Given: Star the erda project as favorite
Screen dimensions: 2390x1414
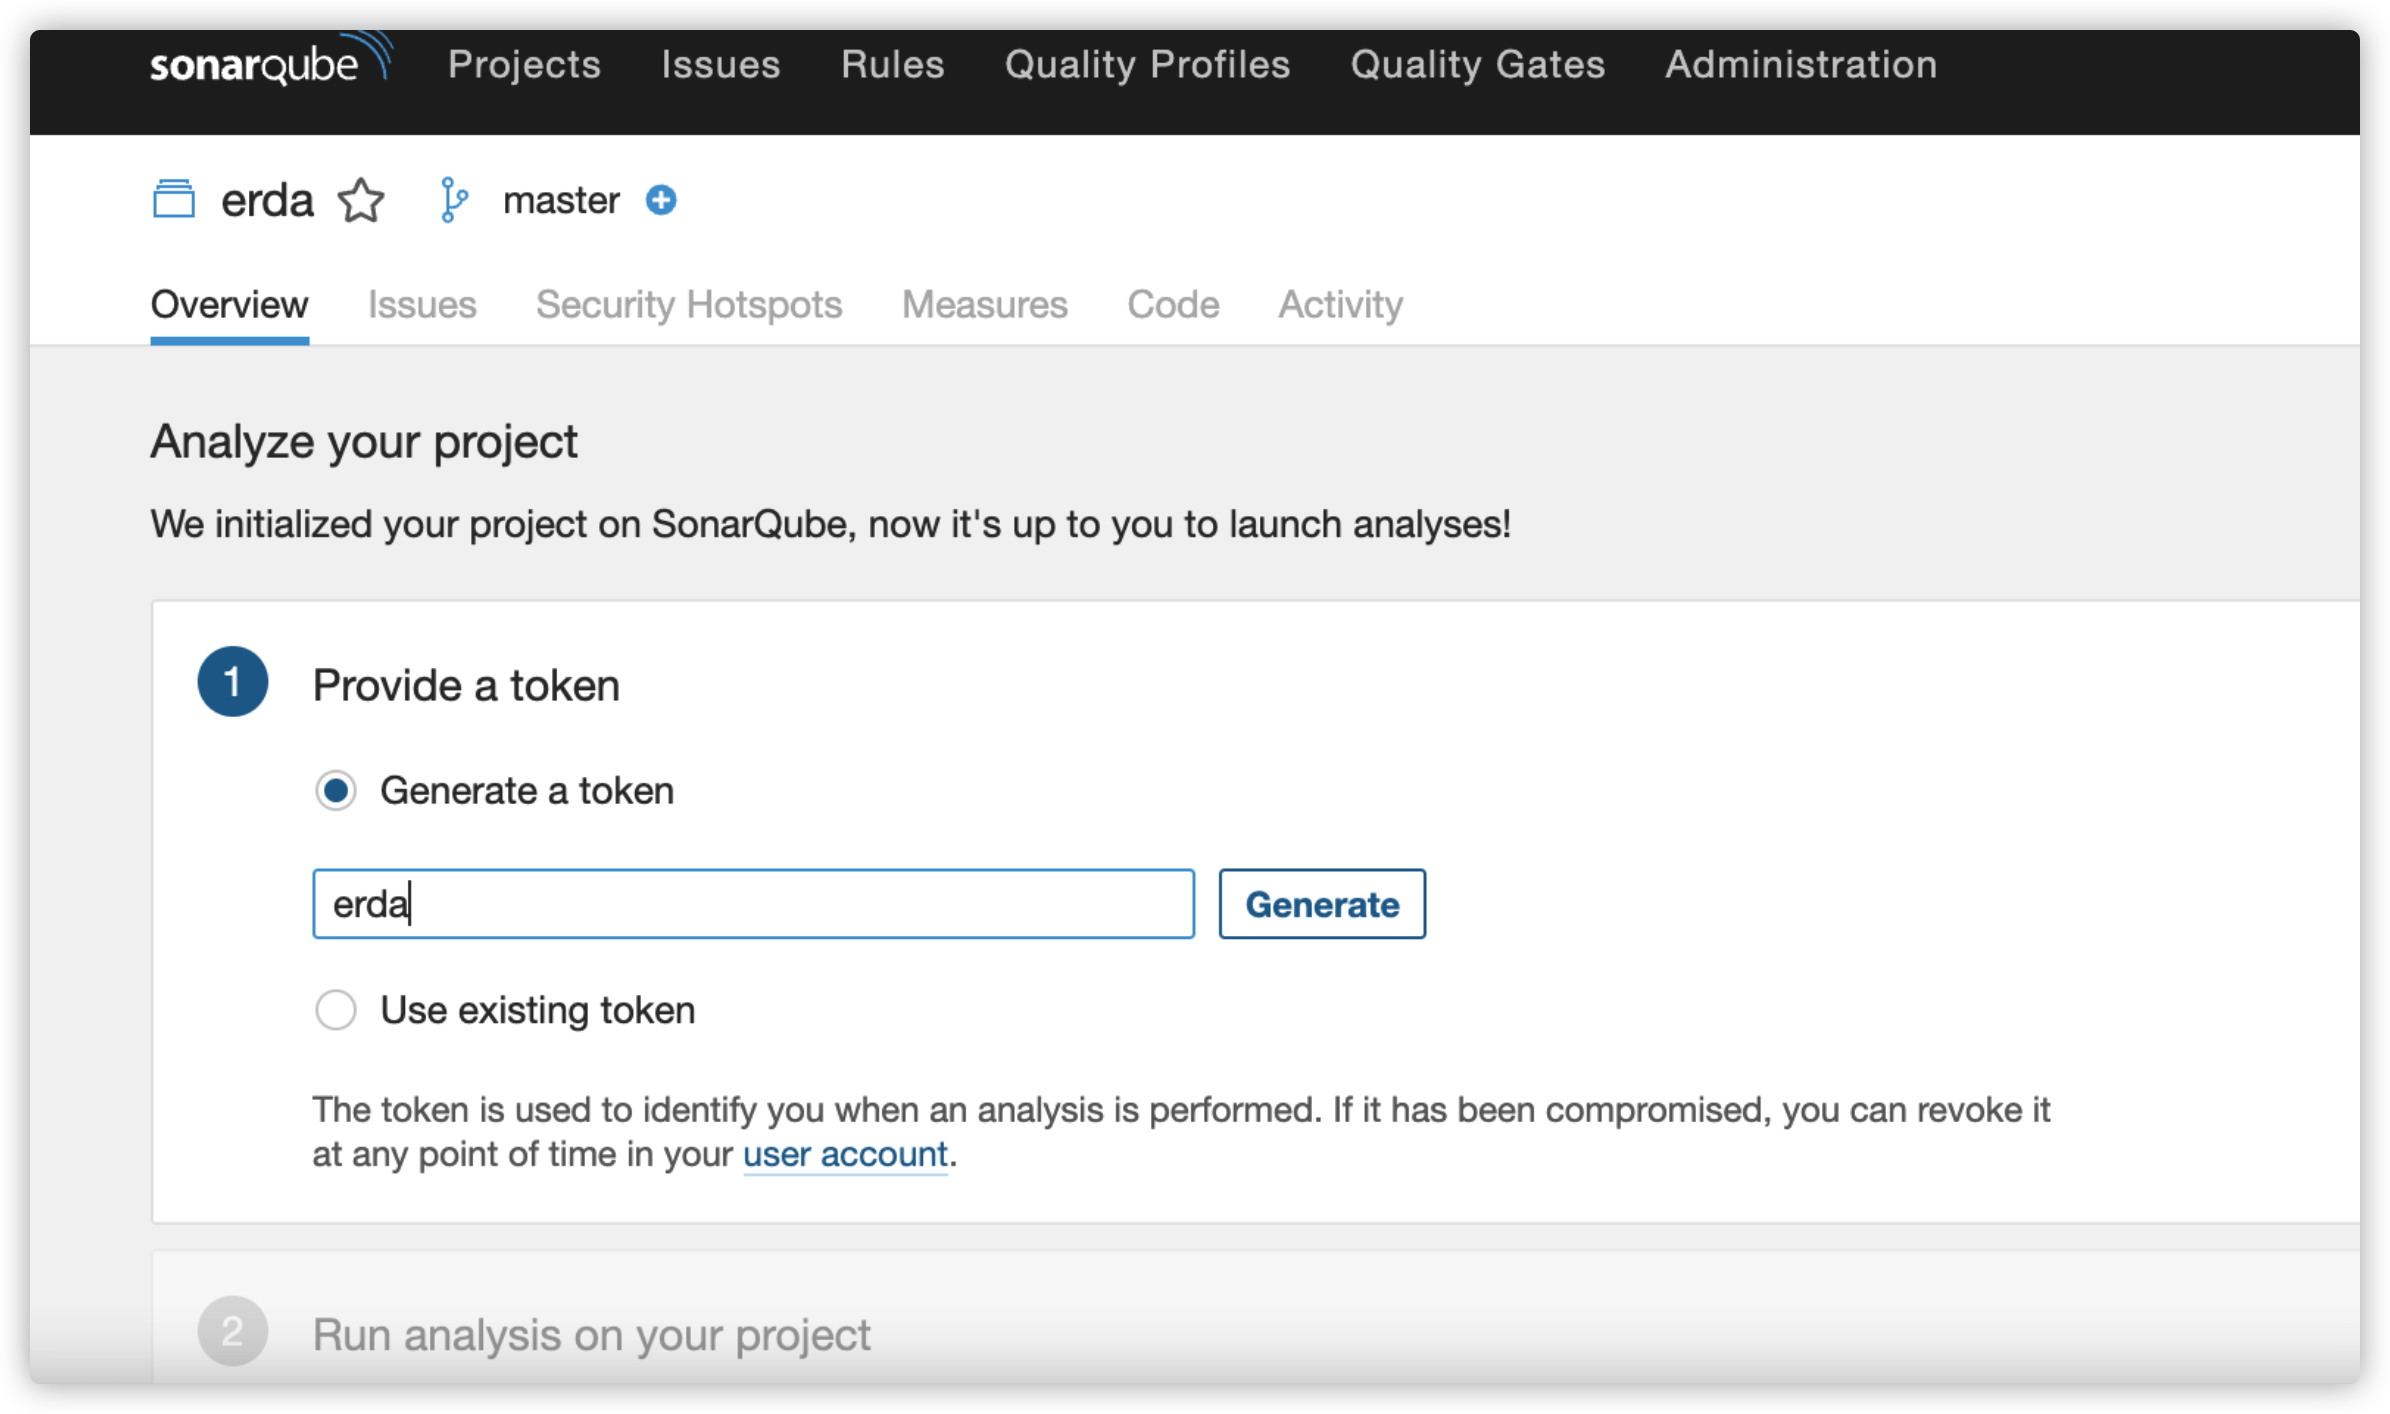Looking at the screenshot, I should [360, 200].
